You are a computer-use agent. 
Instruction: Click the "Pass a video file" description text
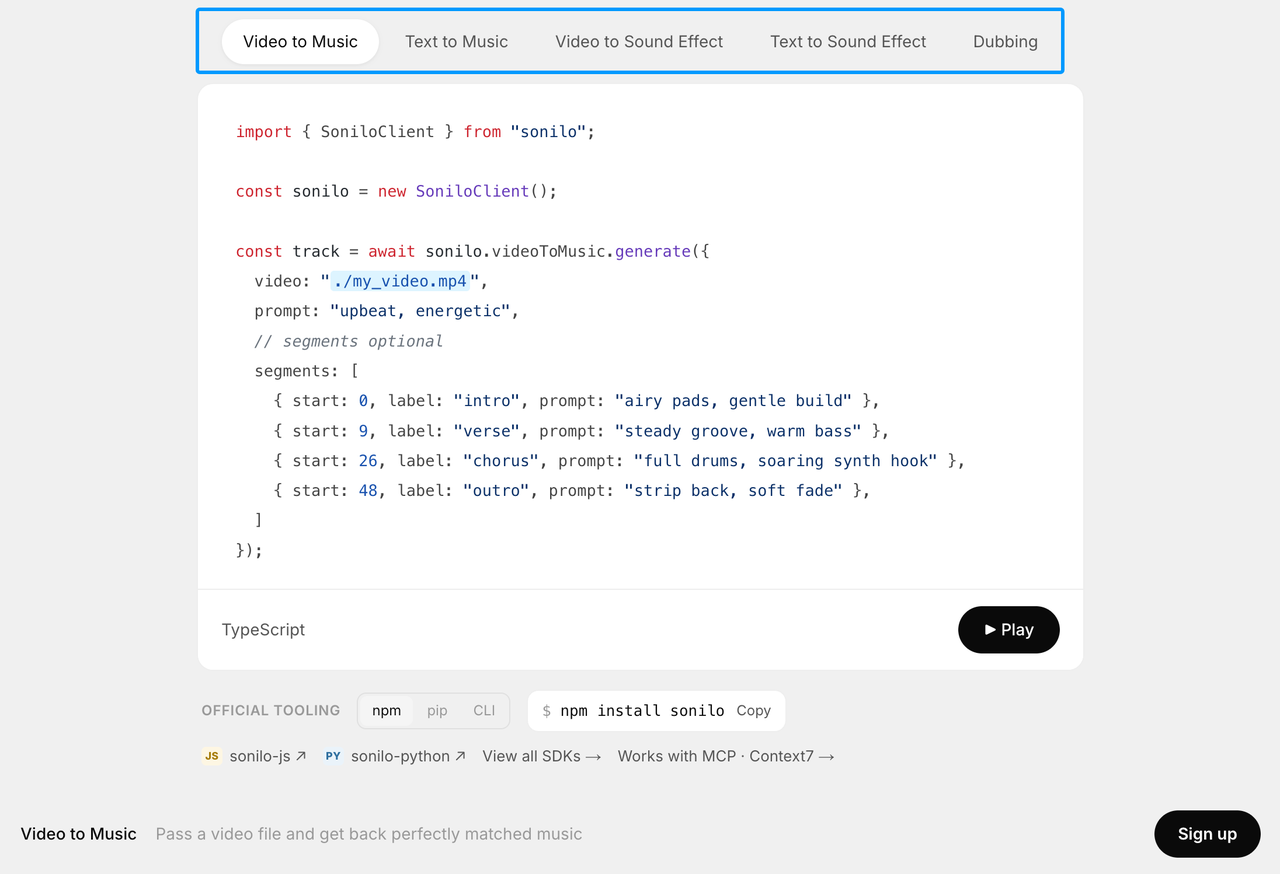(369, 834)
